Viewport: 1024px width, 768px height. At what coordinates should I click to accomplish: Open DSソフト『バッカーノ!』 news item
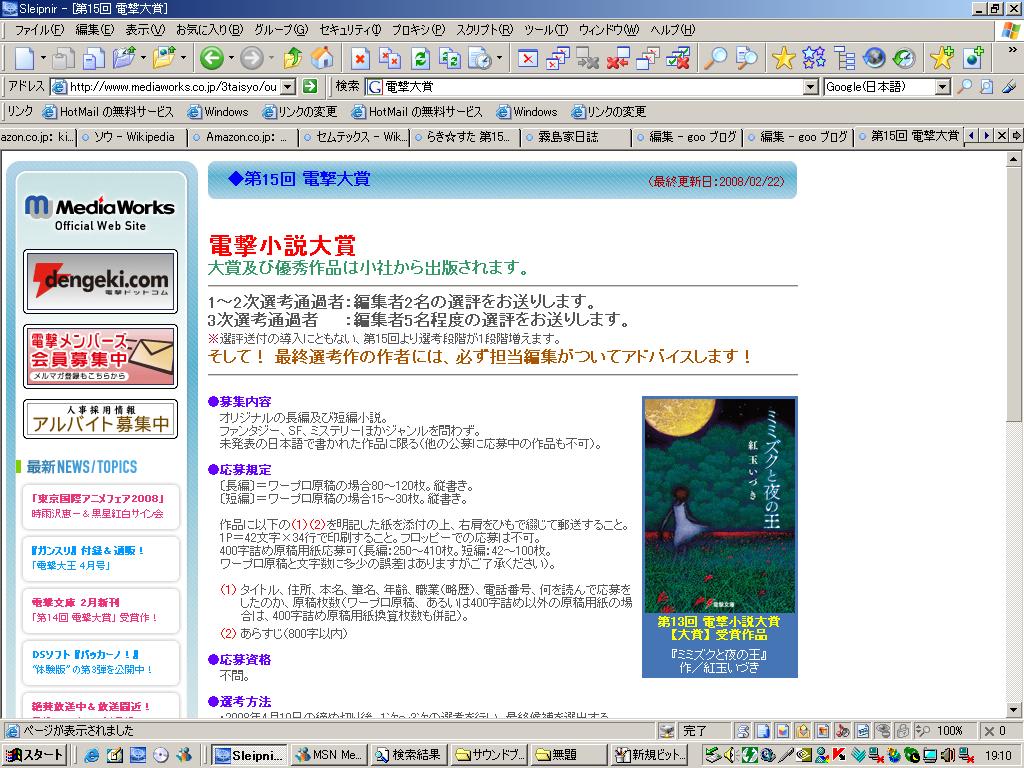(x=100, y=662)
